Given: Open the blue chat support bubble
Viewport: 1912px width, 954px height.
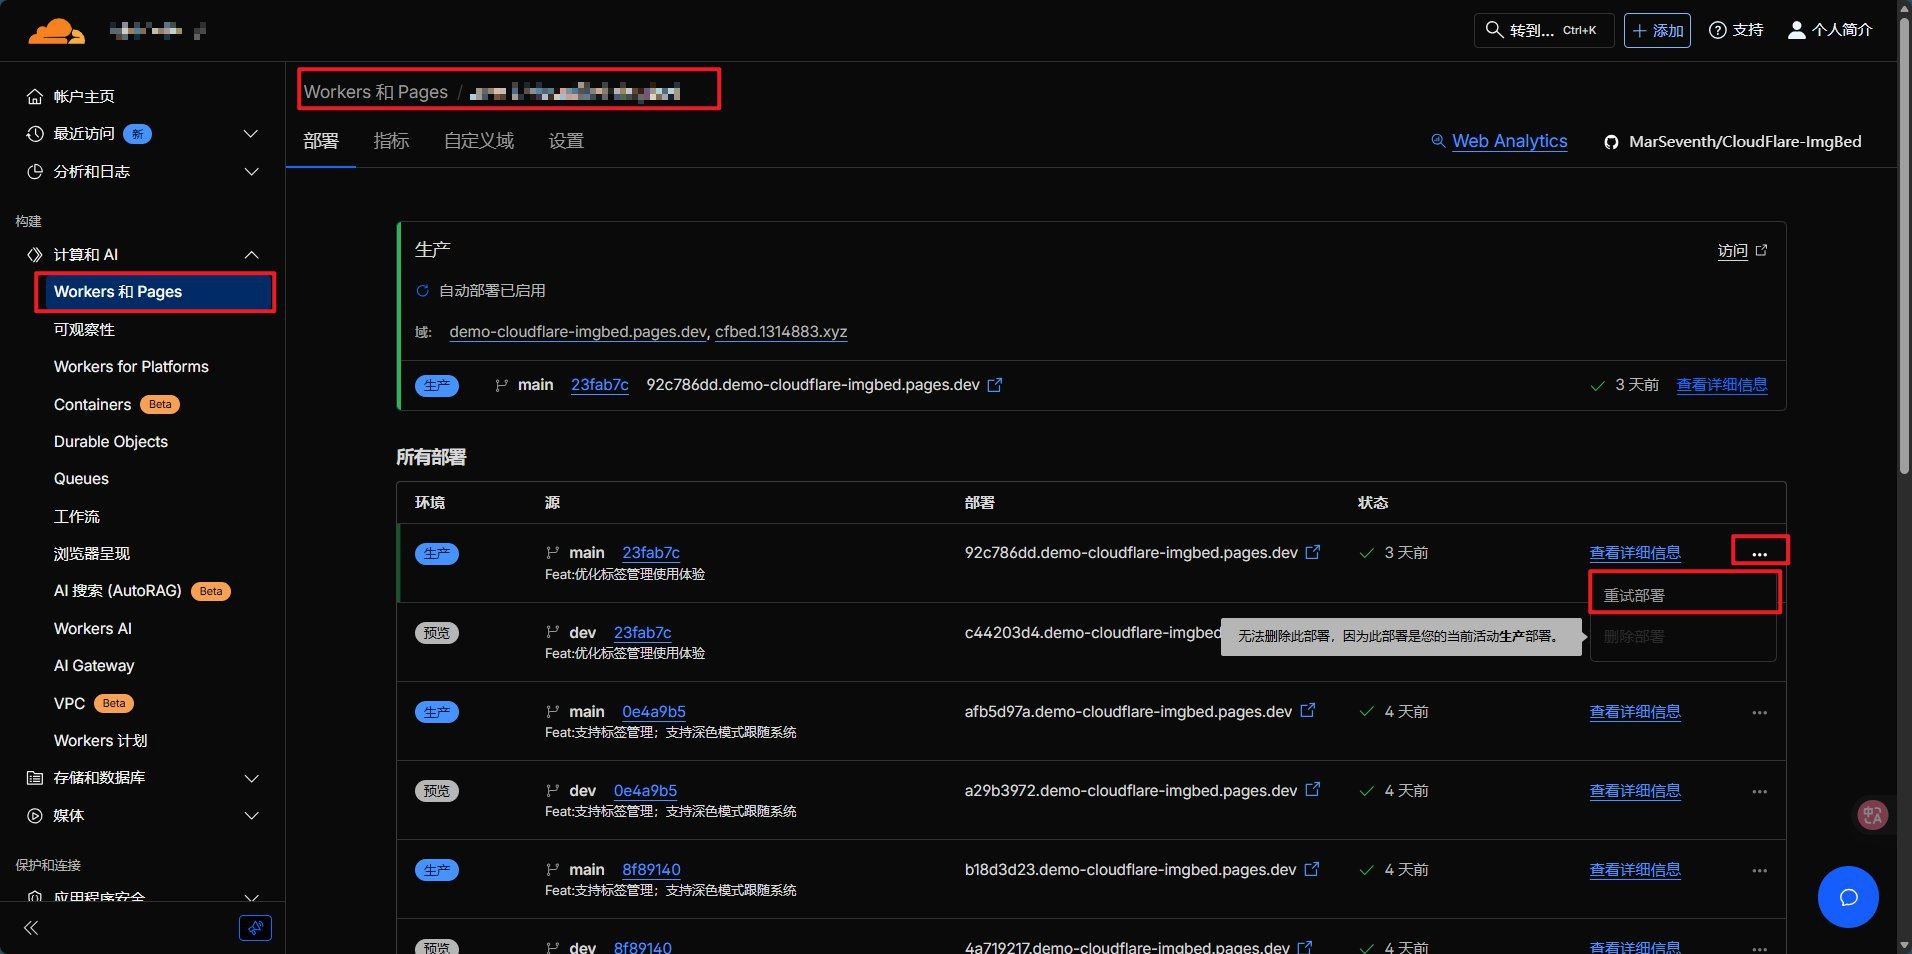Looking at the screenshot, I should pos(1847,897).
